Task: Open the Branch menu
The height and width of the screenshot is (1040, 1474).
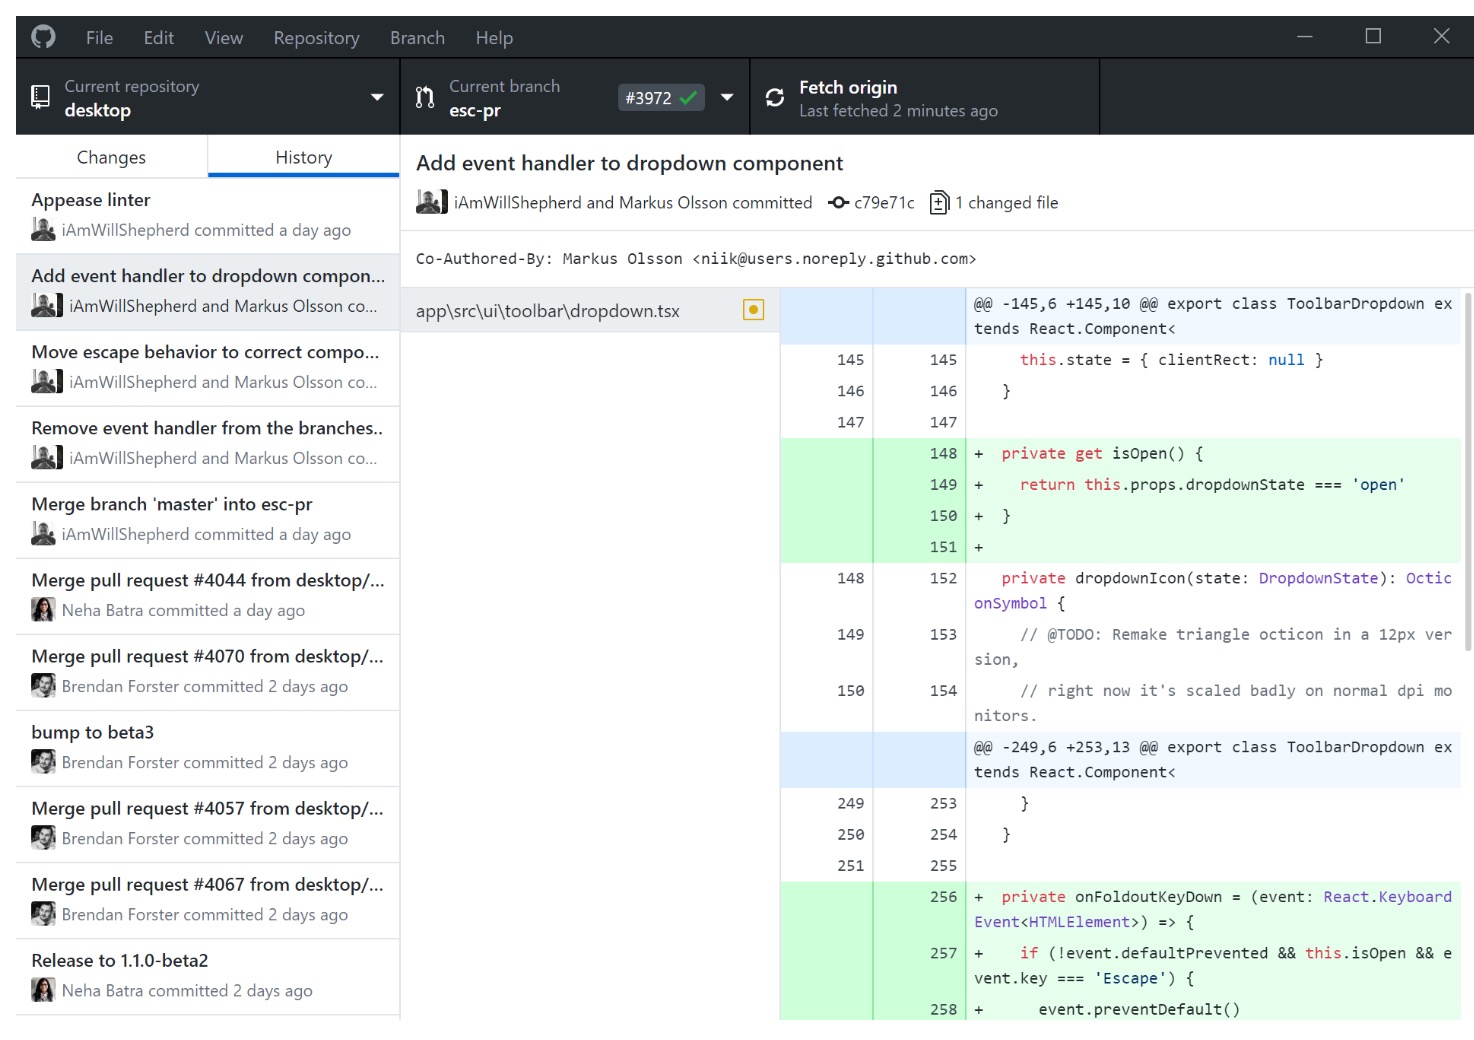Action: [x=417, y=37]
